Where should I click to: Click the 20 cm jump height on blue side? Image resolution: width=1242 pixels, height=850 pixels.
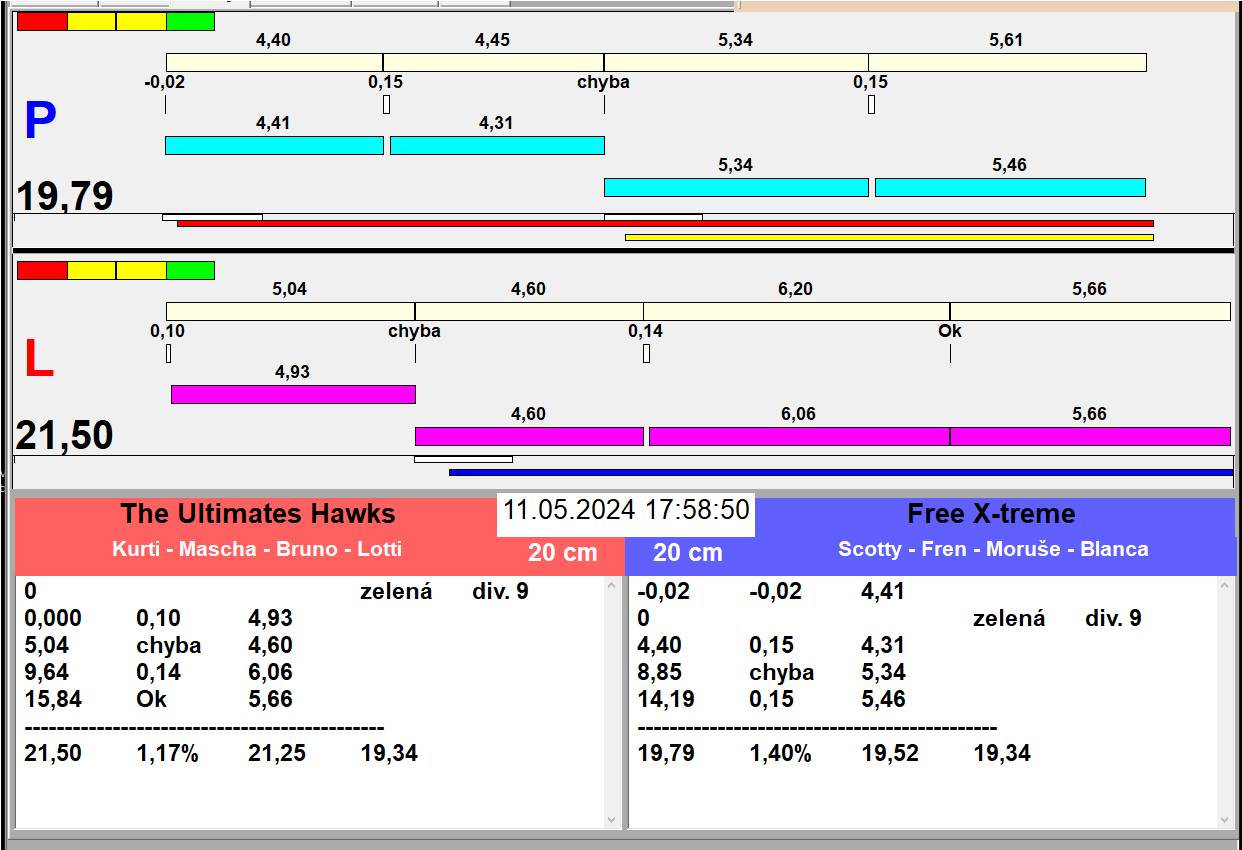(688, 553)
